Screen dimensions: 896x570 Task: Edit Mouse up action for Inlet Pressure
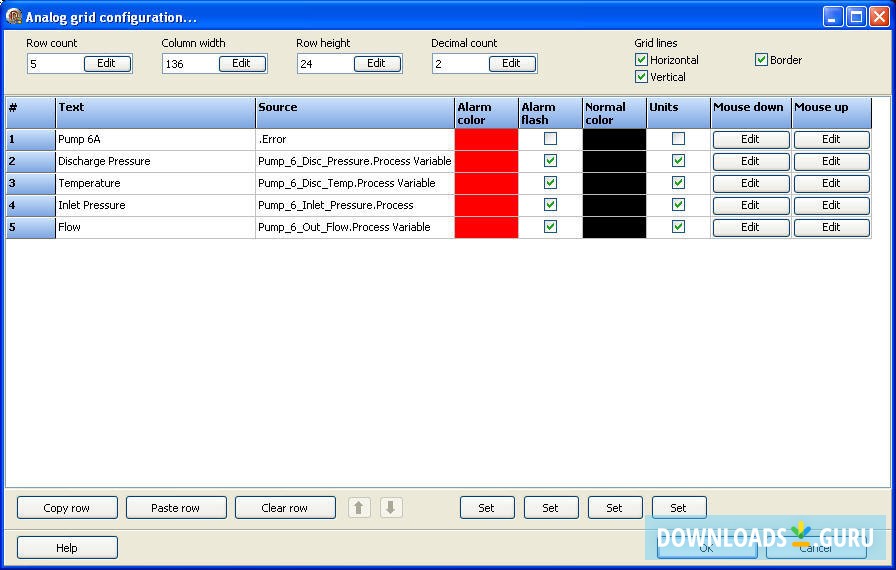pyautogui.click(x=831, y=206)
